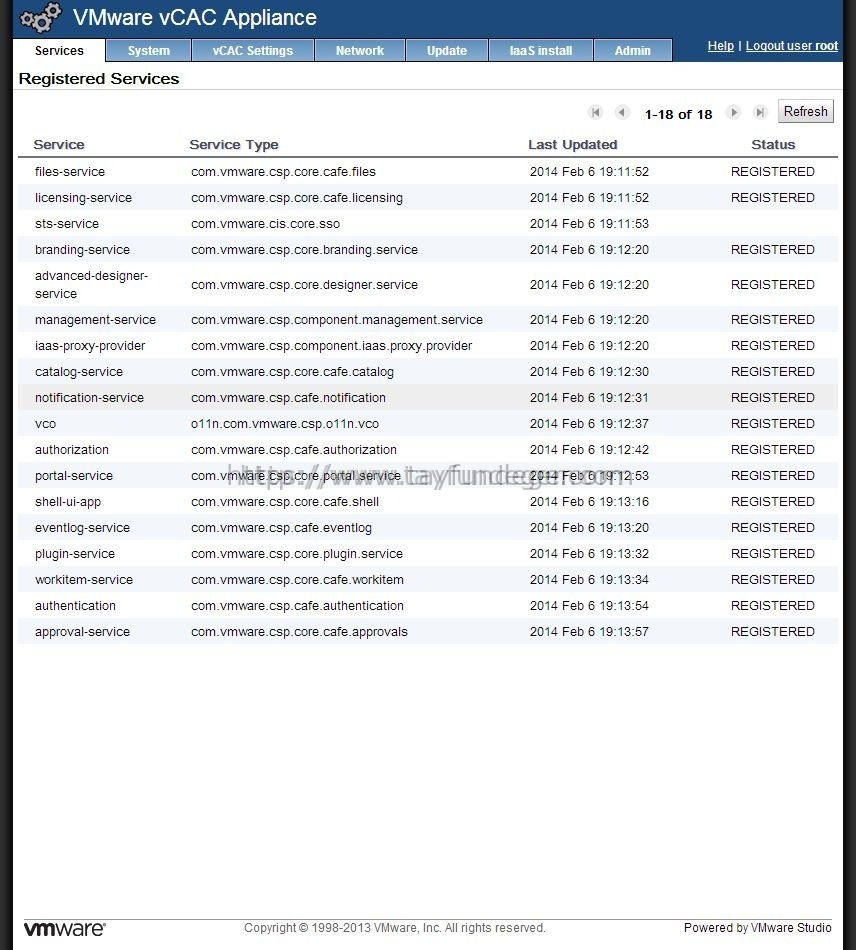
Task: Click the branding-service name
Action: (x=82, y=250)
